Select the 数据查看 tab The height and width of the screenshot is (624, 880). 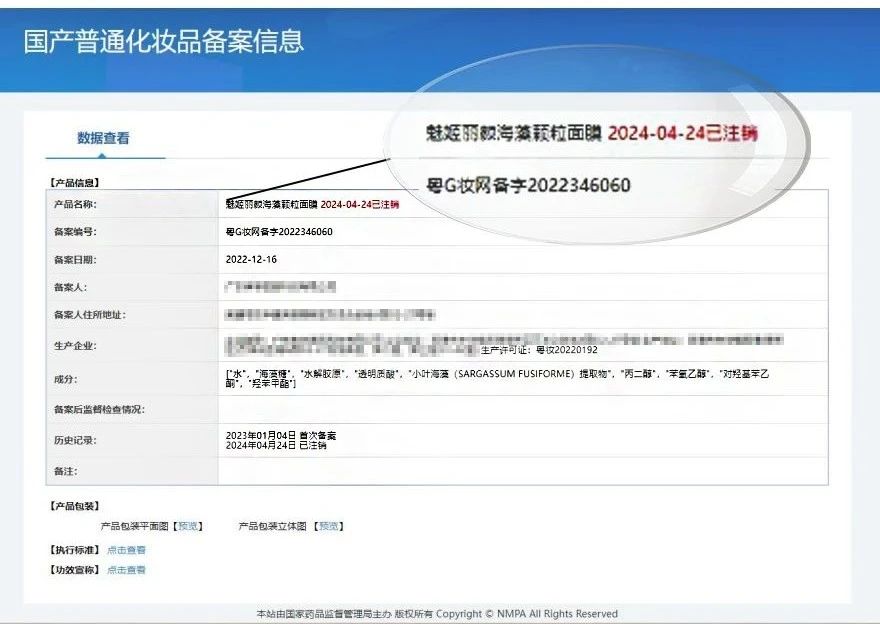[x=103, y=137]
